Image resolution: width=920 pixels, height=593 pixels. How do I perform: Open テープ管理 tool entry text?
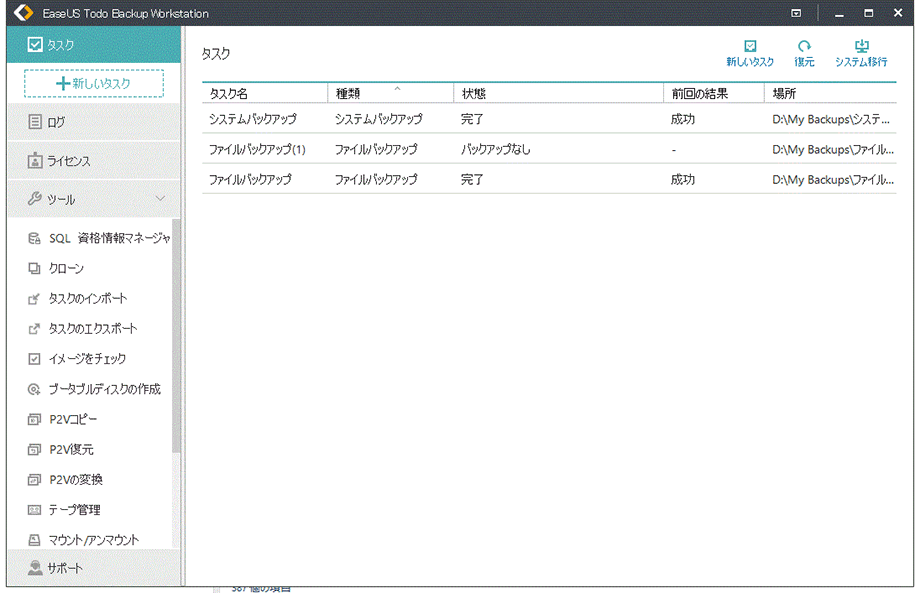pyautogui.click(x=75, y=510)
